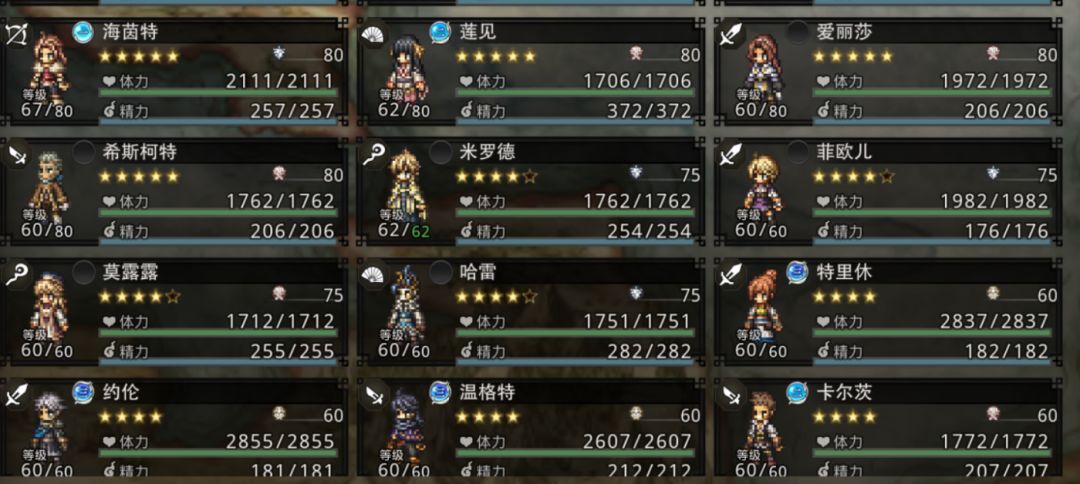
Task: Click the sword icon next to 约伦
Action: (16, 395)
